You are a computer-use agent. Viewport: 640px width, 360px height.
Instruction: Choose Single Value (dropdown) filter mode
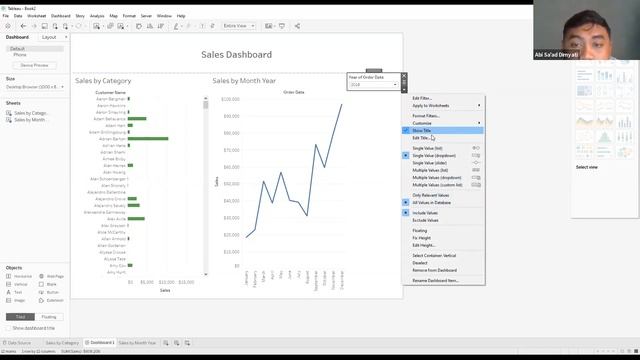click(443, 156)
